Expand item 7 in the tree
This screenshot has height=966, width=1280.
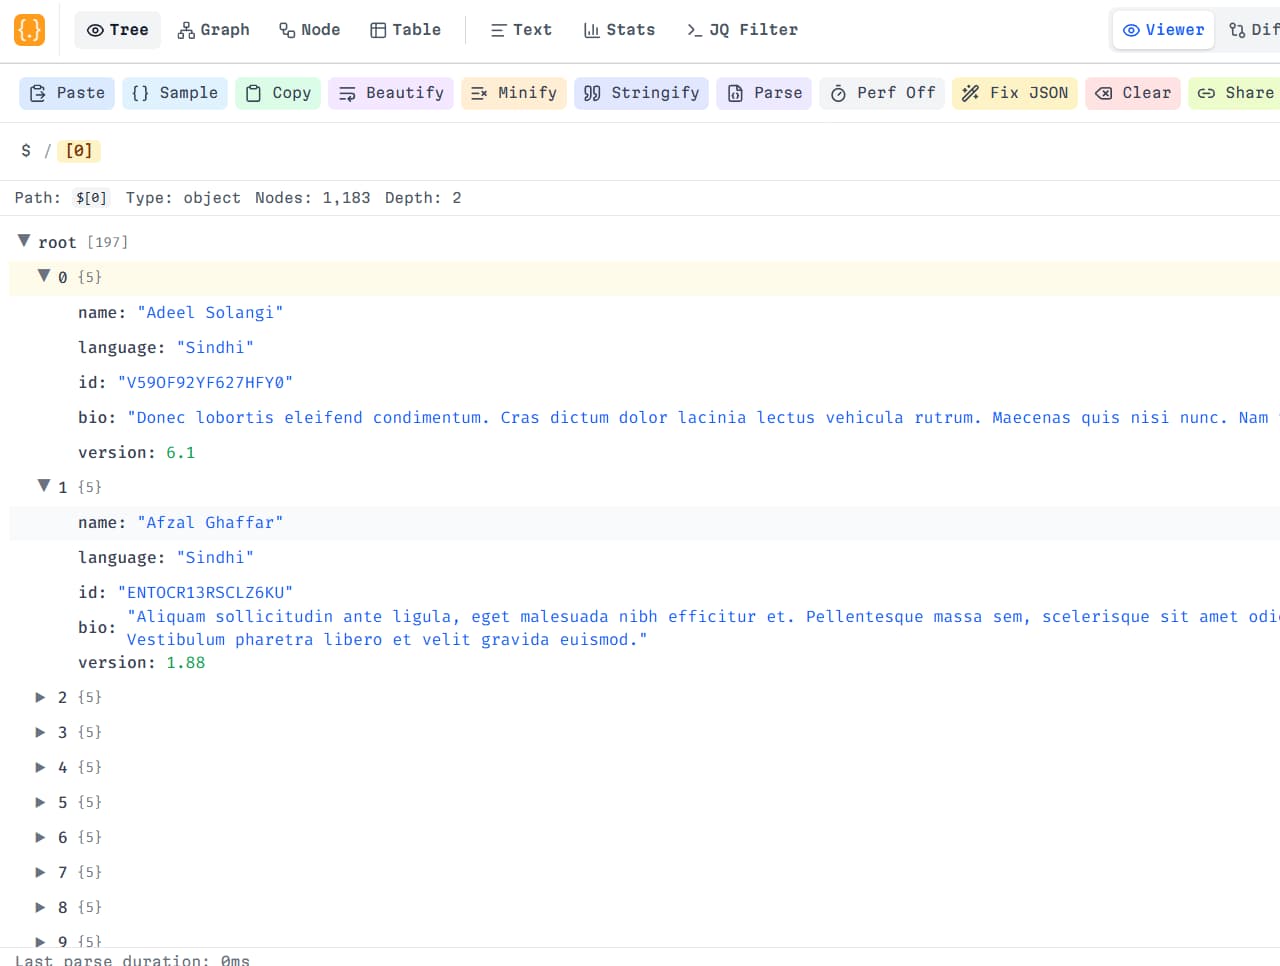click(41, 872)
